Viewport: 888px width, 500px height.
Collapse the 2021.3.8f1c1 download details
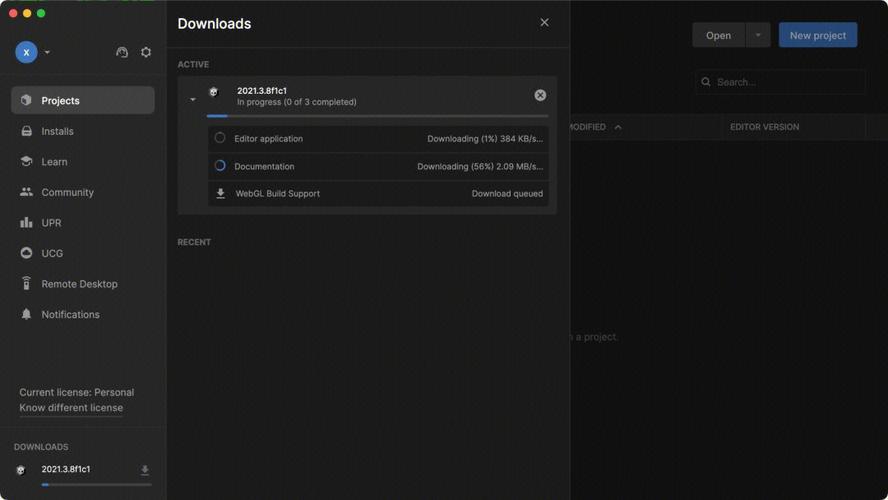coord(193,99)
